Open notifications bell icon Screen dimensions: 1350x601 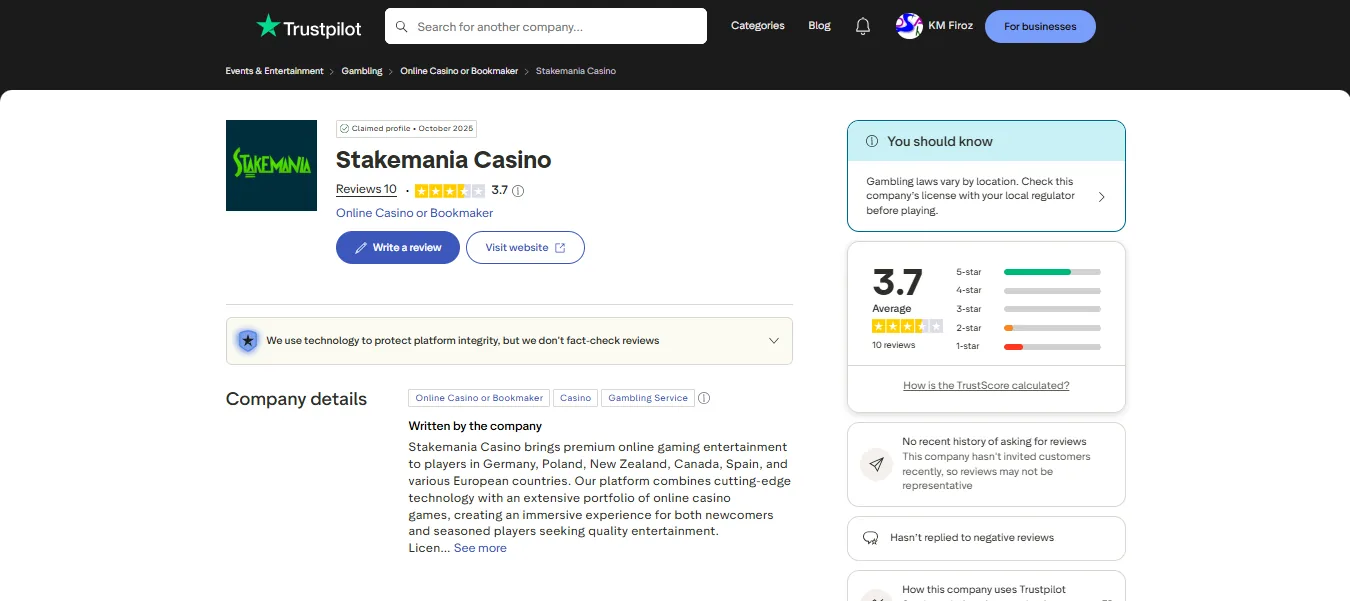[x=863, y=27]
